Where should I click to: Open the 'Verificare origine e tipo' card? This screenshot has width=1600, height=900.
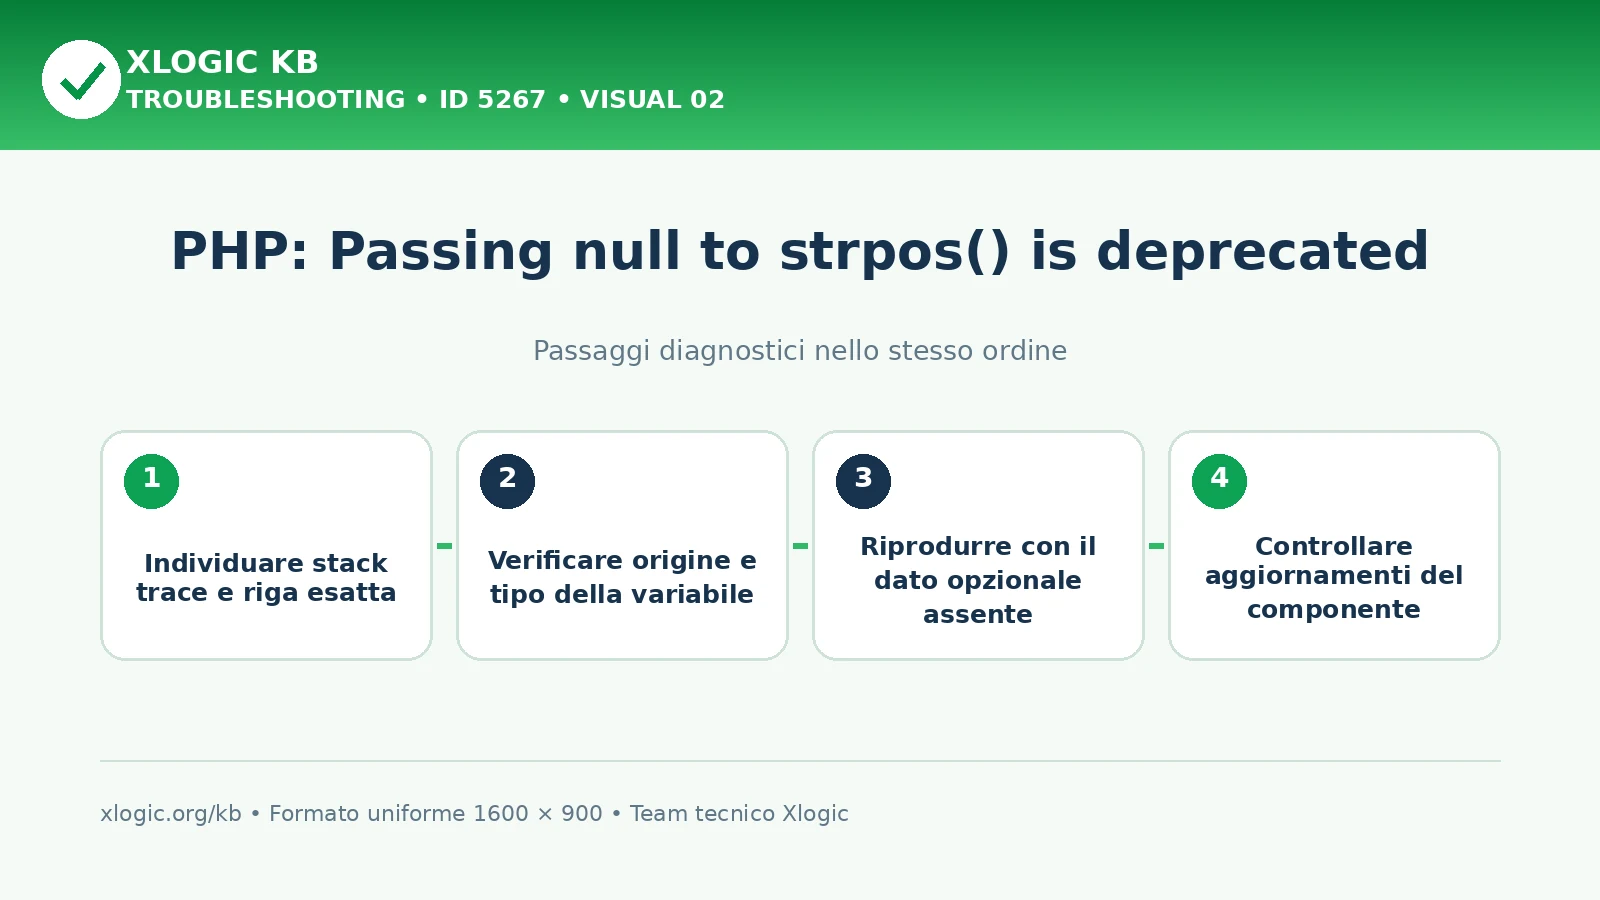pos(623,546)
